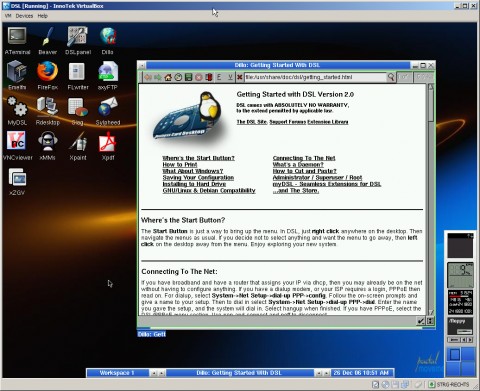The height and width of the screenshot is (391, 480).
Task: Open the Xpdf desktop icon
Action: [108, 145]
